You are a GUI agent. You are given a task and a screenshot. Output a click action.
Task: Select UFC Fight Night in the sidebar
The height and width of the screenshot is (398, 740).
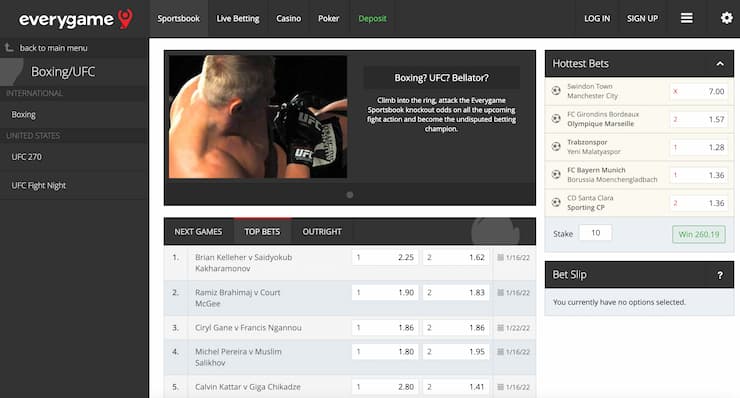point(74,186)
